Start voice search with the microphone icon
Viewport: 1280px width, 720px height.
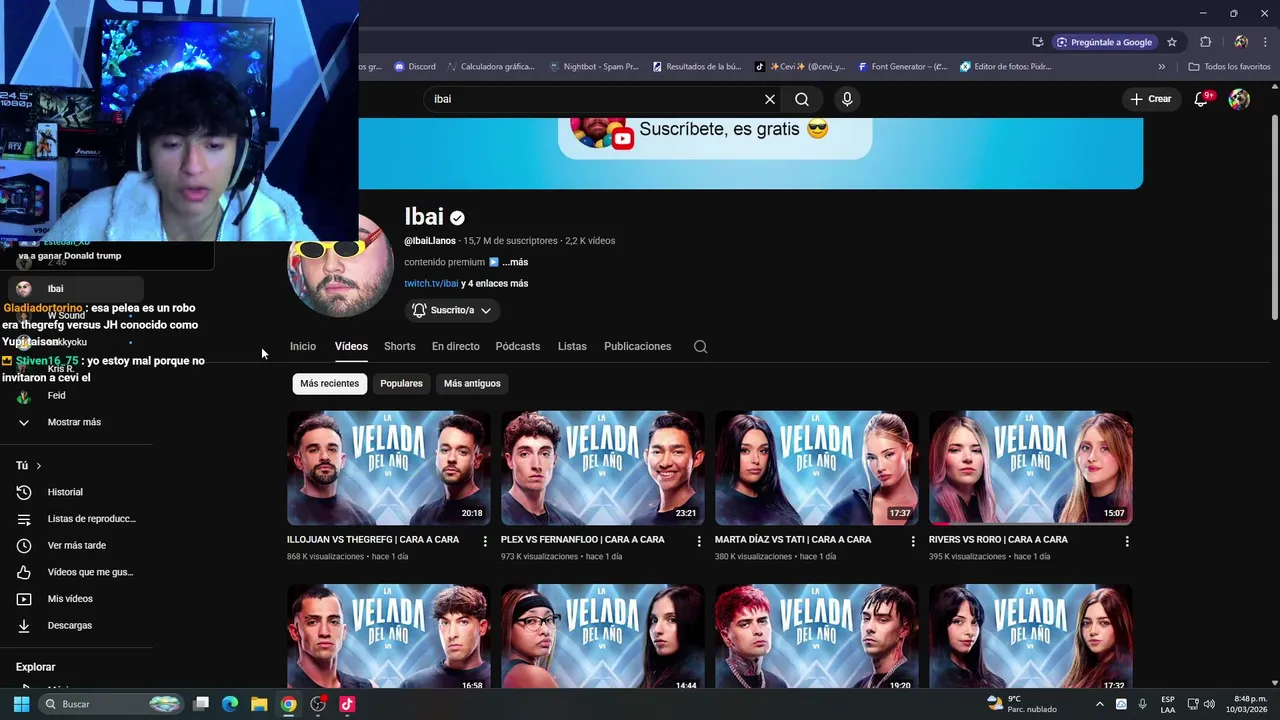coord(847,99)
